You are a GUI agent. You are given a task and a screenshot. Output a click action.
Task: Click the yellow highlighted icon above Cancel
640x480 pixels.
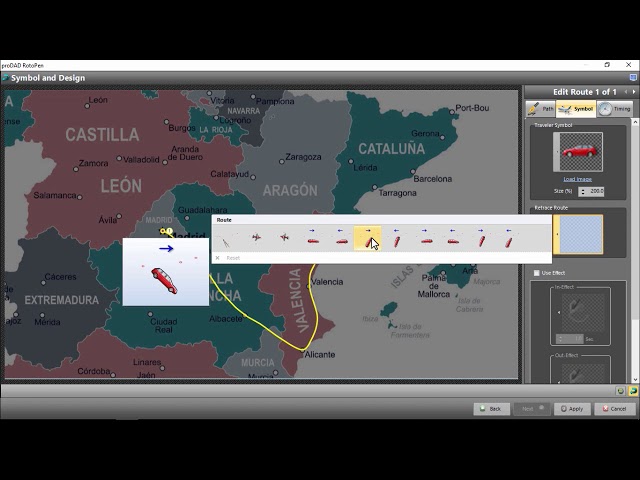point(633,391)
